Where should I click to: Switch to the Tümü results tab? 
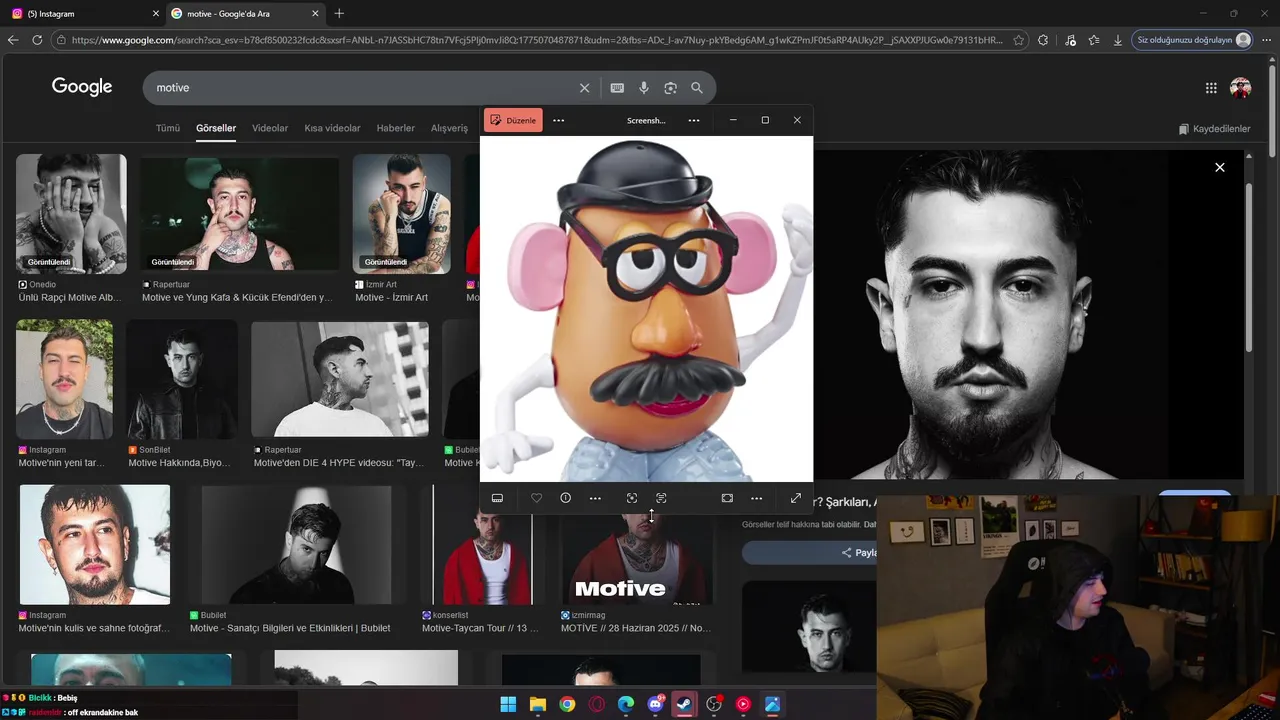coord(168,128)
